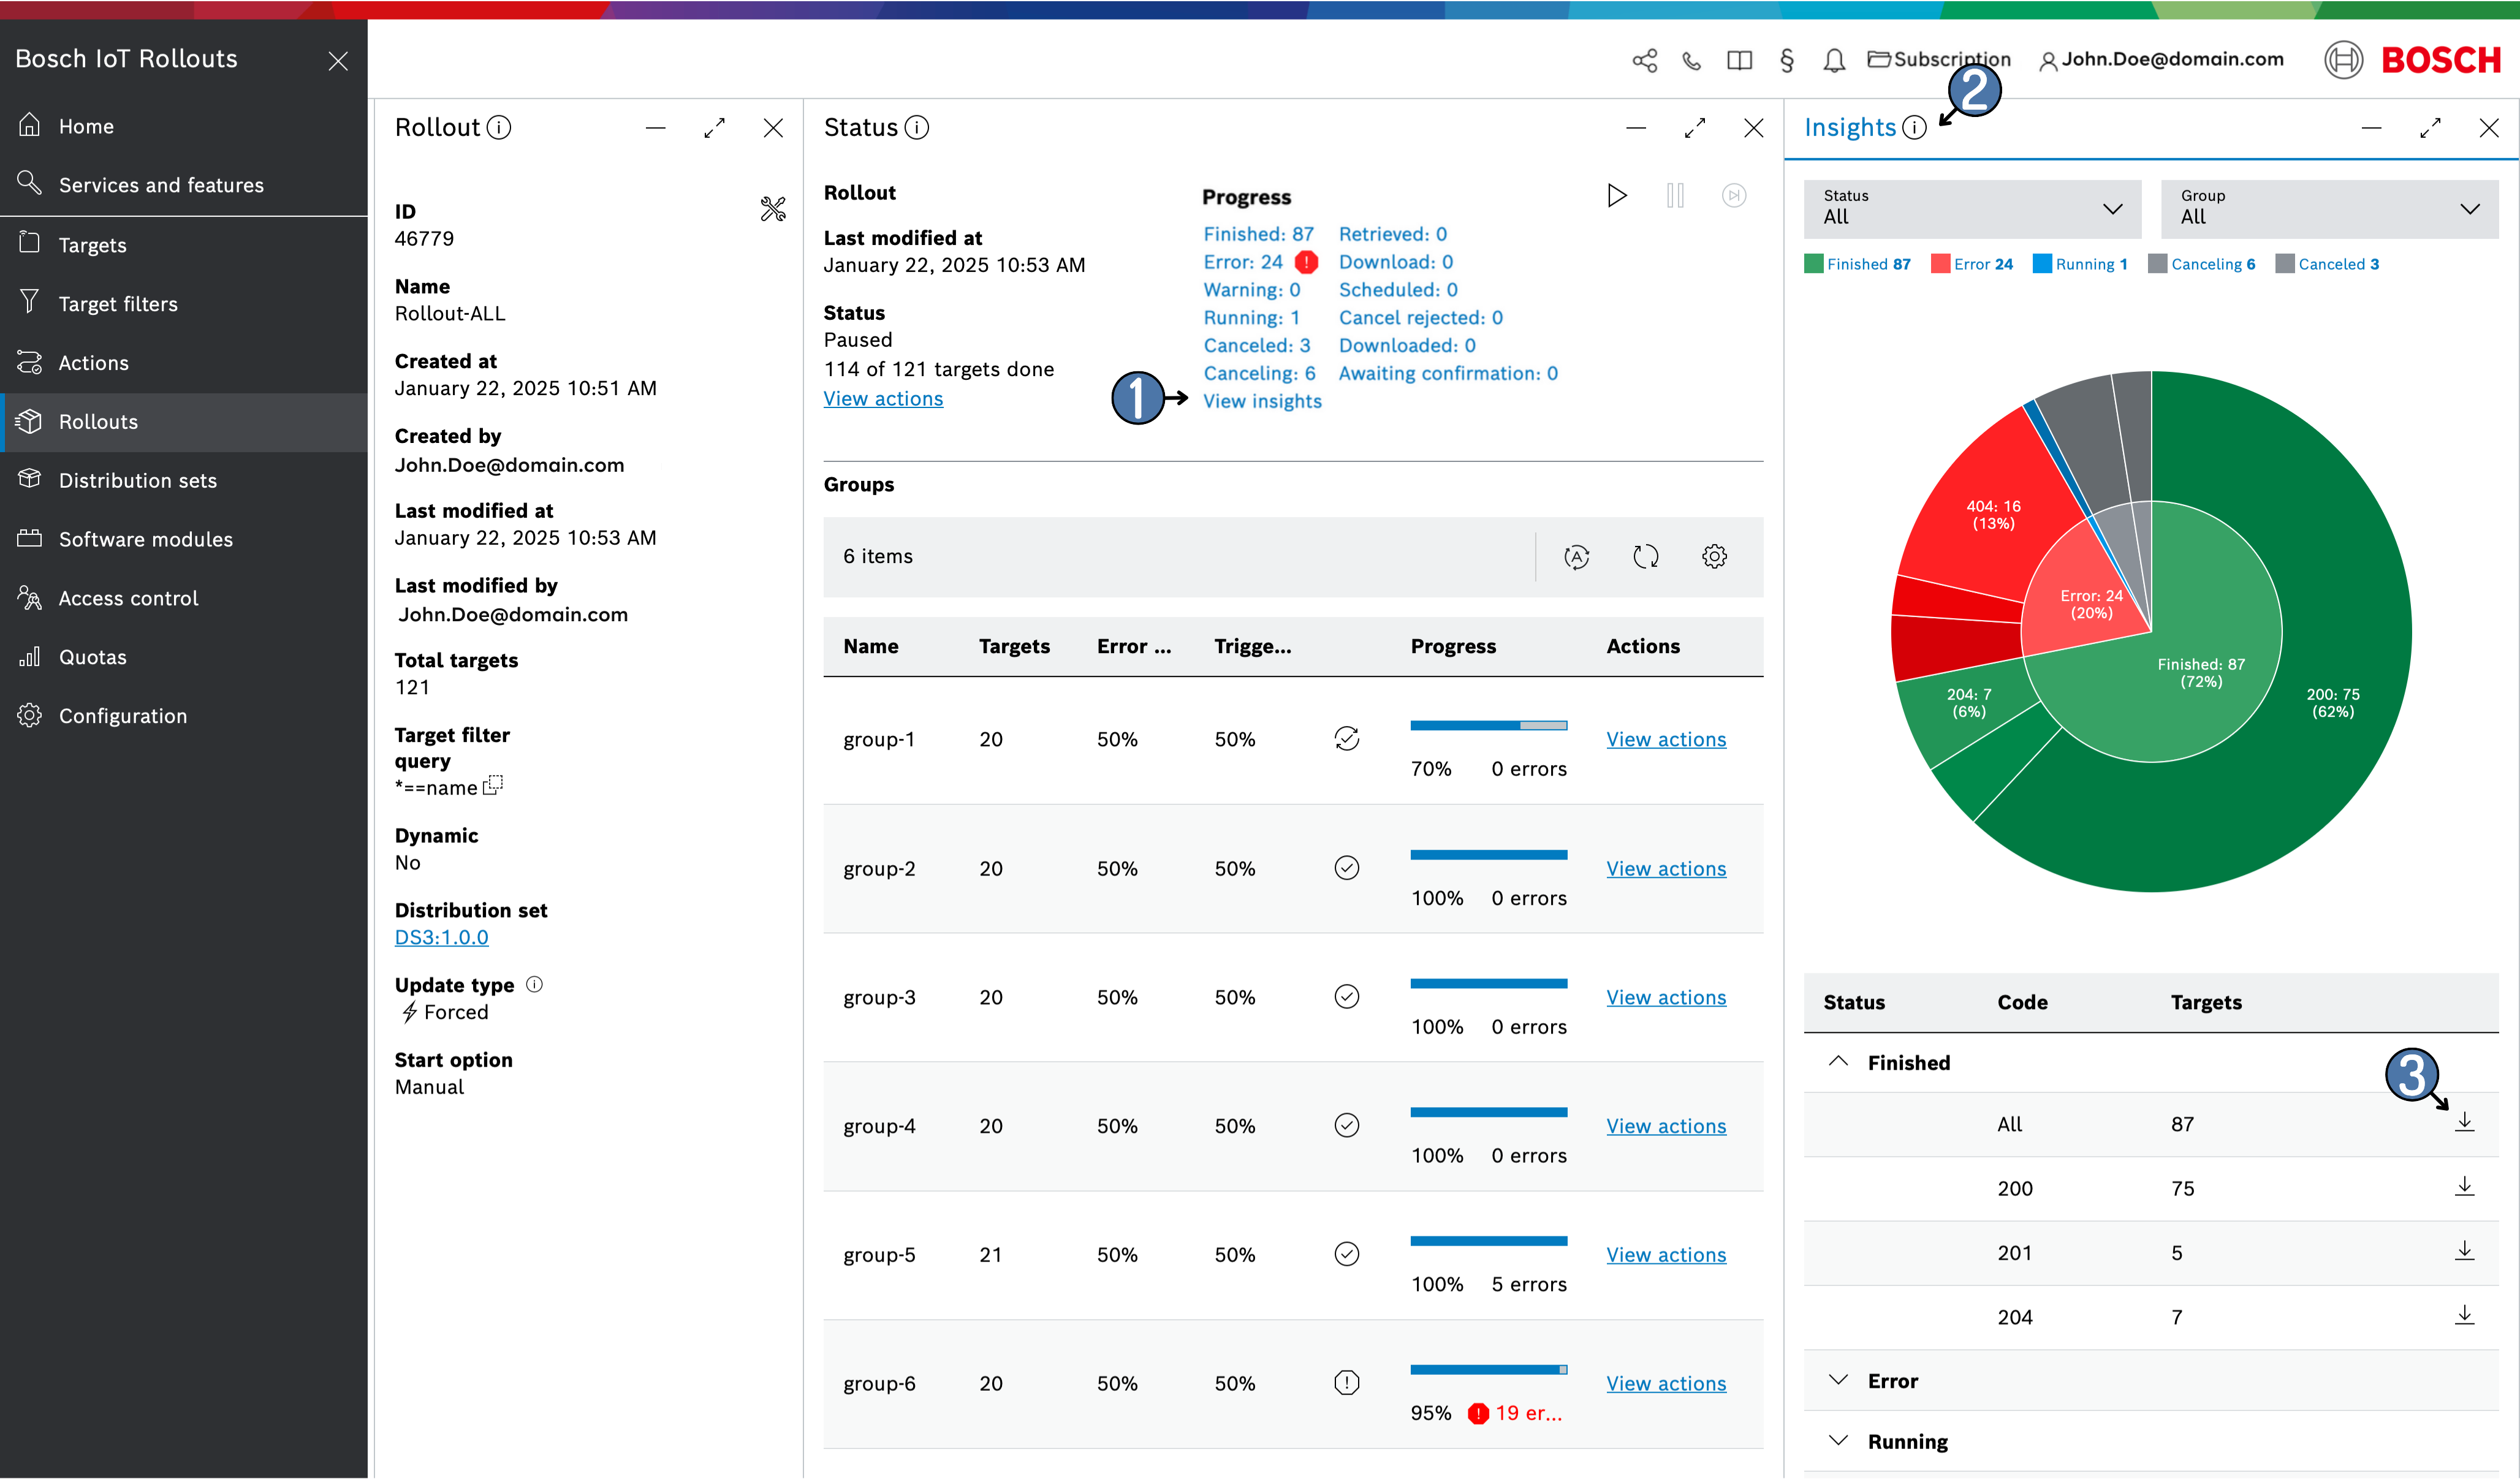The height and width of the screenshot is (1479, 2520).
Task: Click the refresh groups icon
Action: pos(1645,557)
